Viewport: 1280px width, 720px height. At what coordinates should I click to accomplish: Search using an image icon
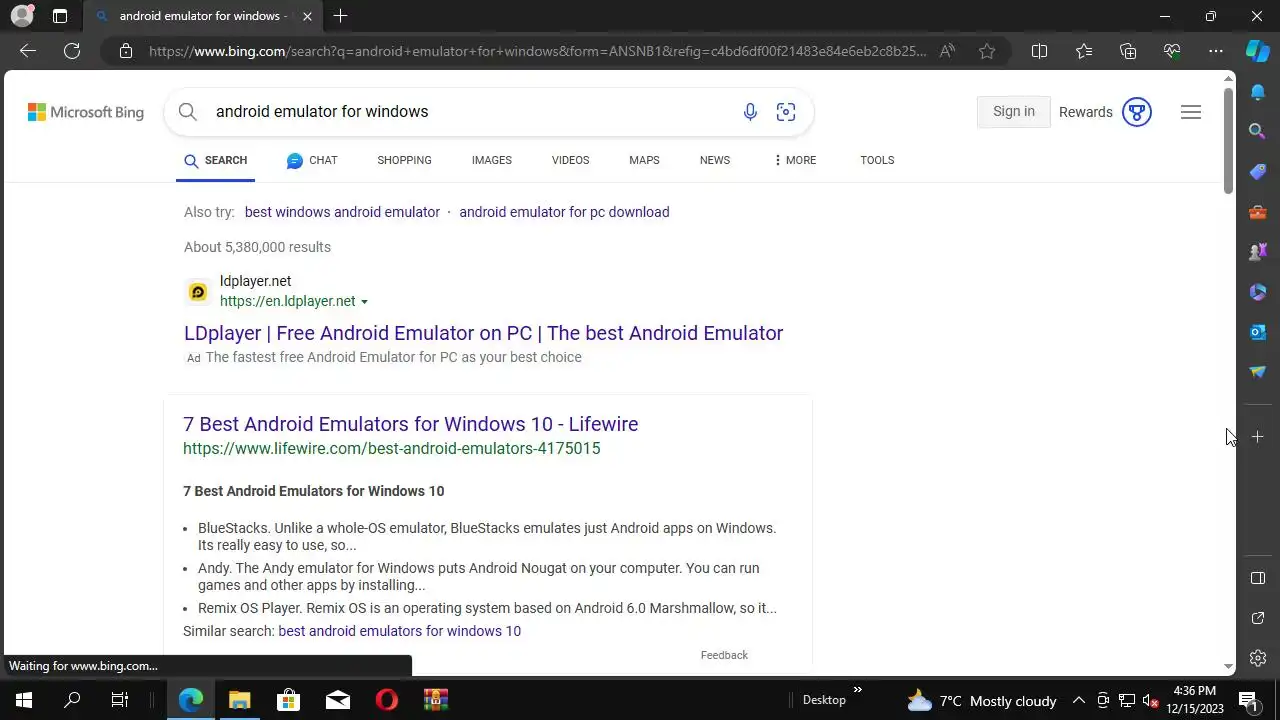[786, 112]
